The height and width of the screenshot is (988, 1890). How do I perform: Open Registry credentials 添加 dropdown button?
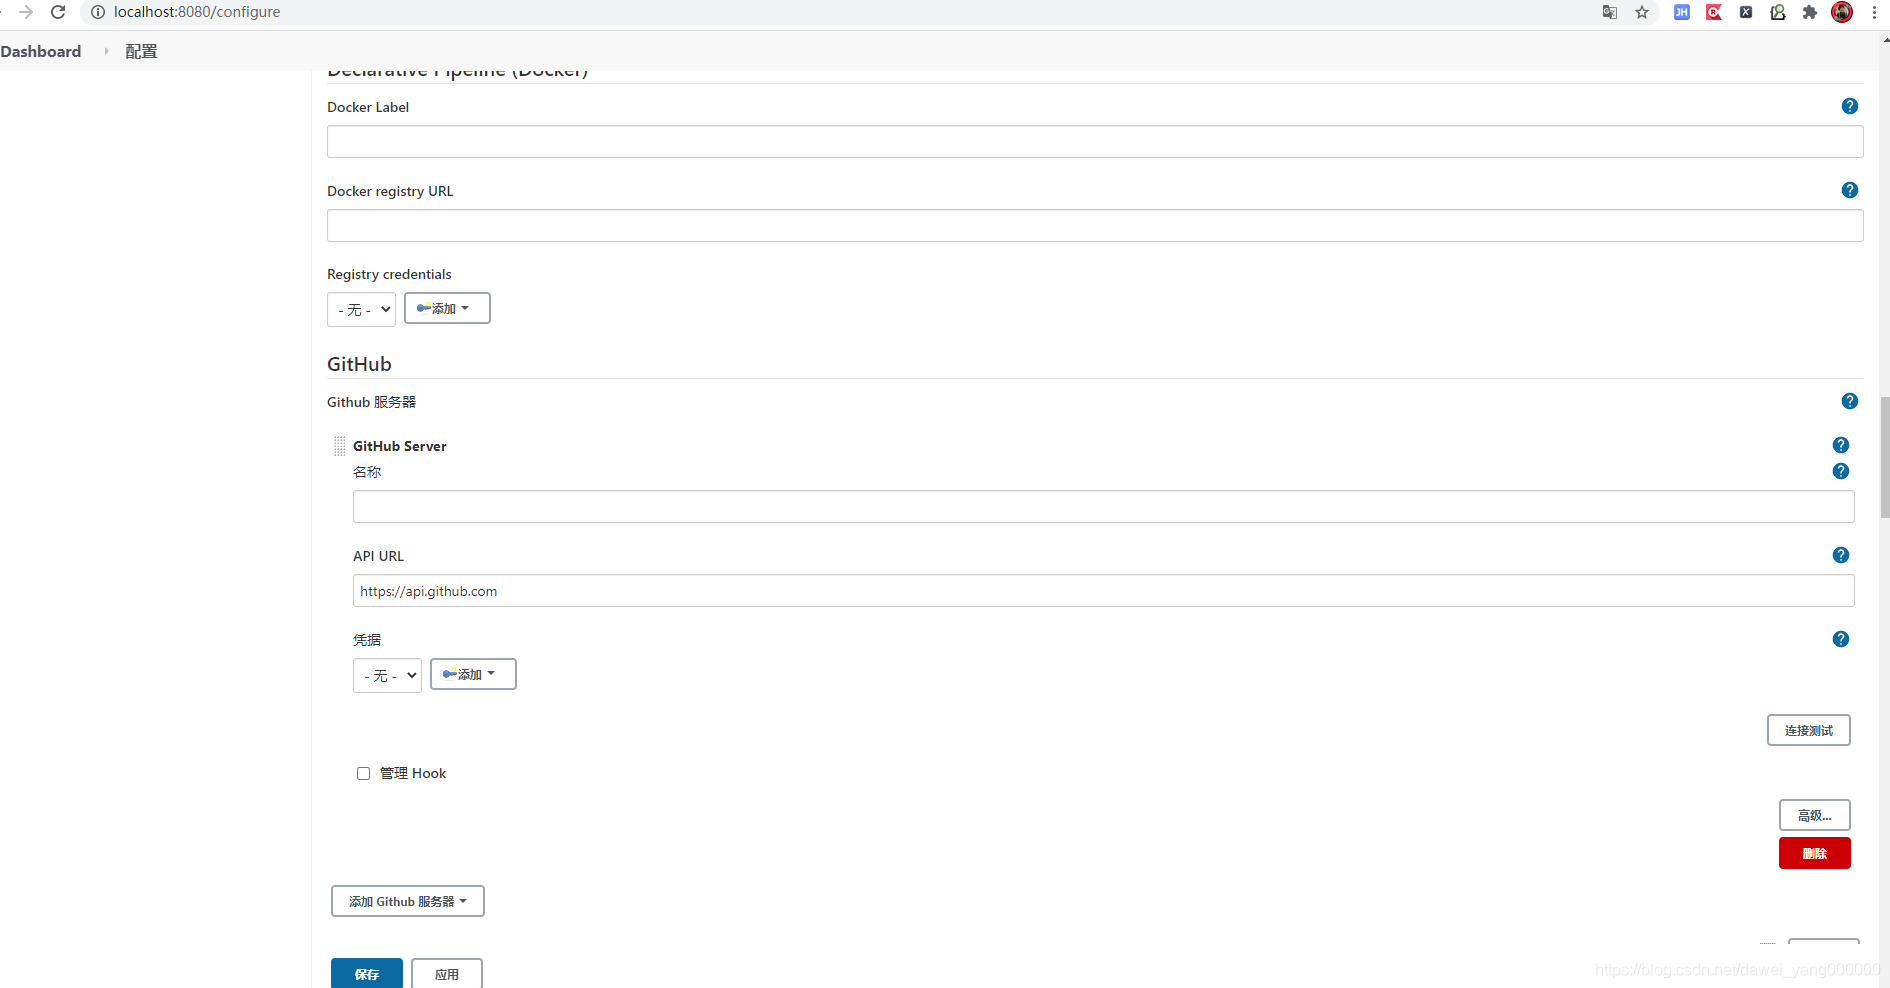point(447,308)
